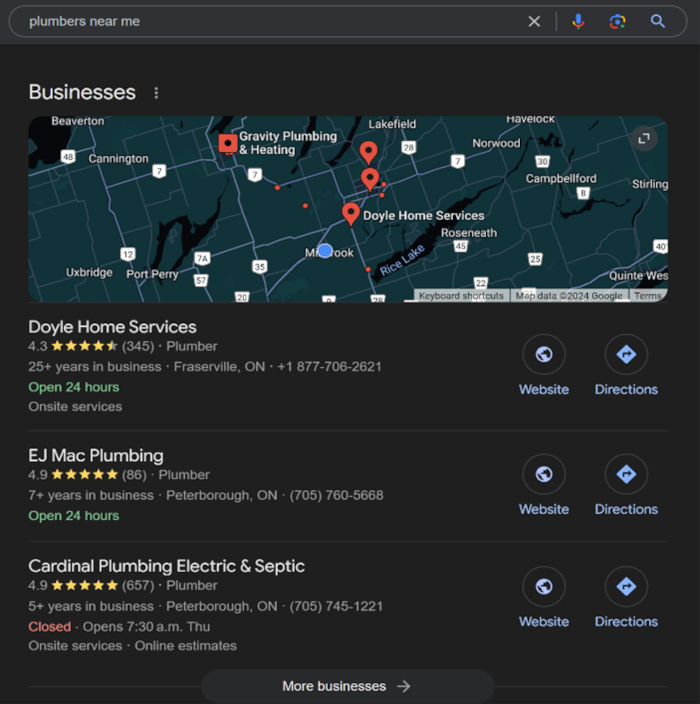Start voice search with the microphone icon
This screenshot has height=704, width=700.
(x=578, y=21)
